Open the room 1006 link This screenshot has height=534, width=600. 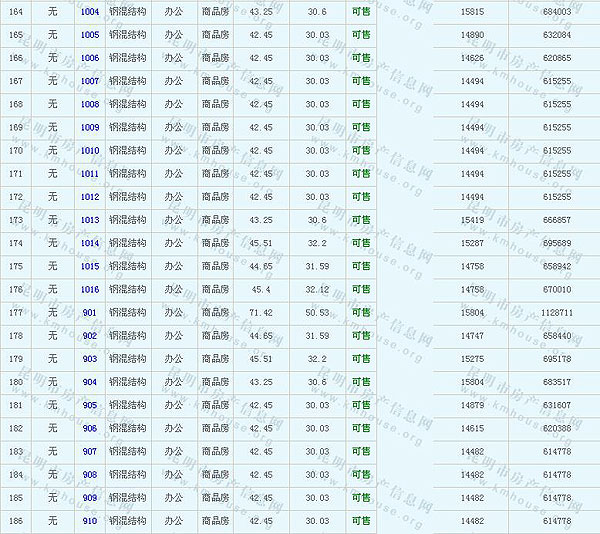pyautogui.click(x=90, y=58)
